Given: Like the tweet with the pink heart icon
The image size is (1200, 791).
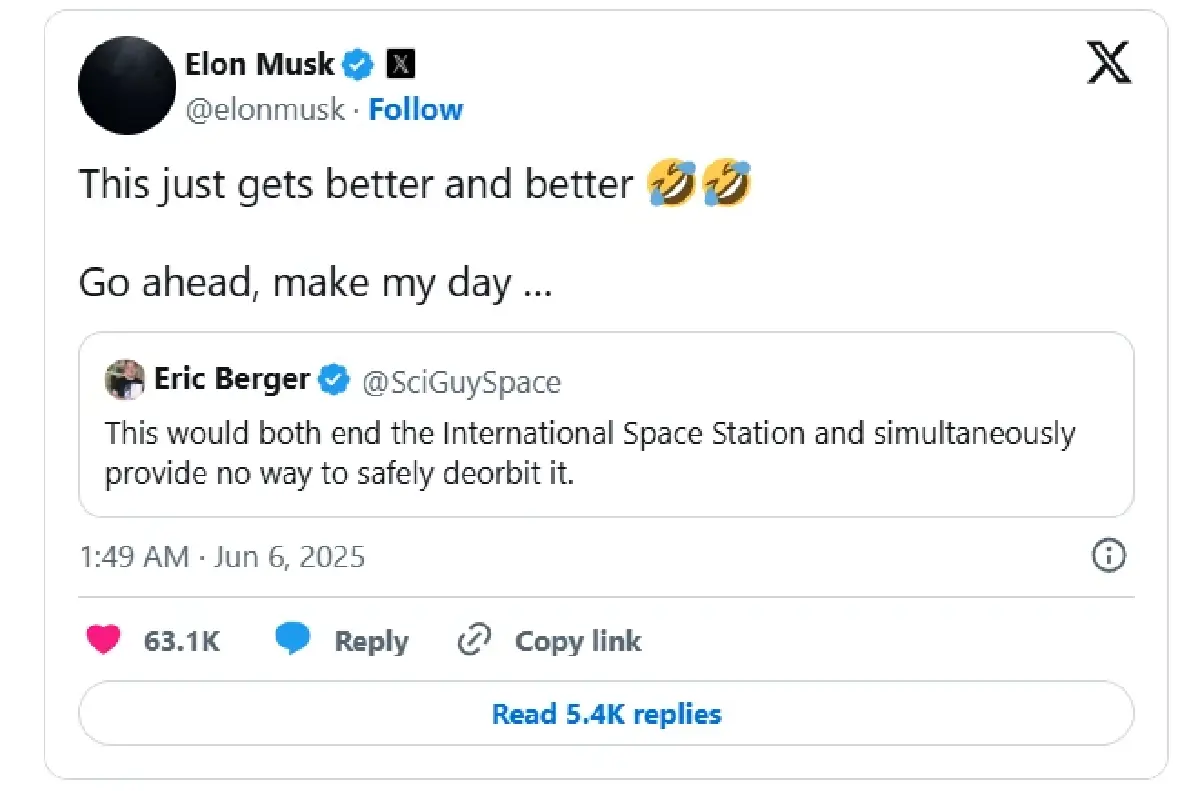Looking at the screenshot, I should 103,640.
